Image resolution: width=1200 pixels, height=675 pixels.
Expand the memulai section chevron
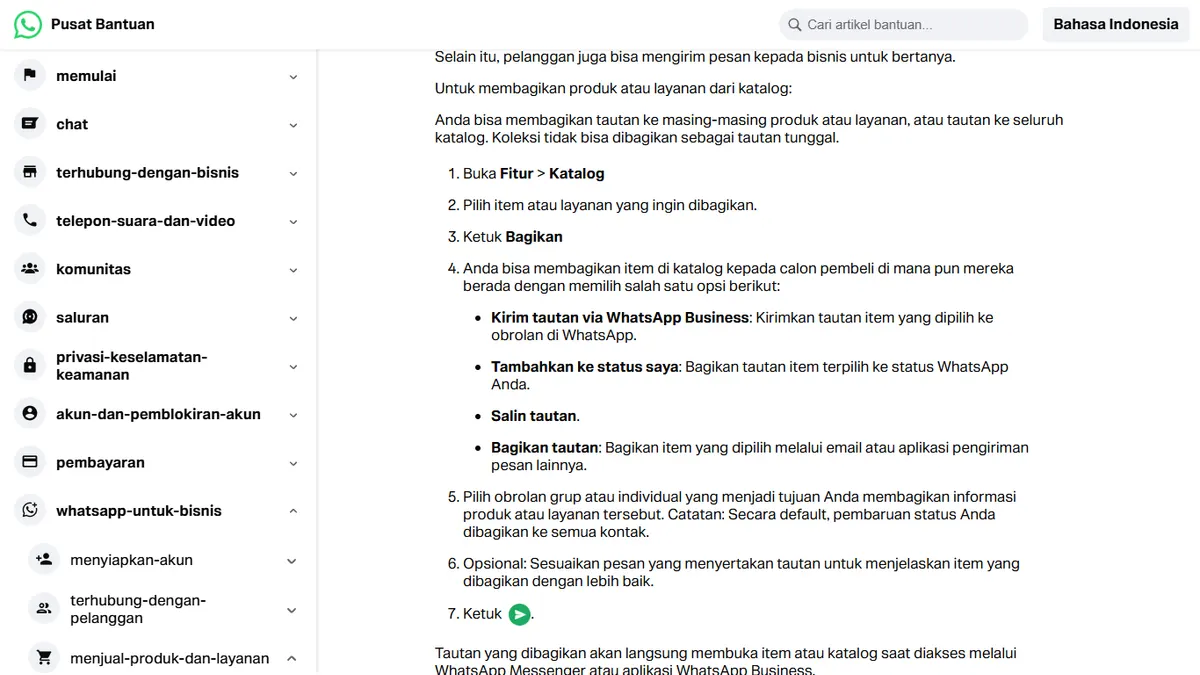coord(293,77)
